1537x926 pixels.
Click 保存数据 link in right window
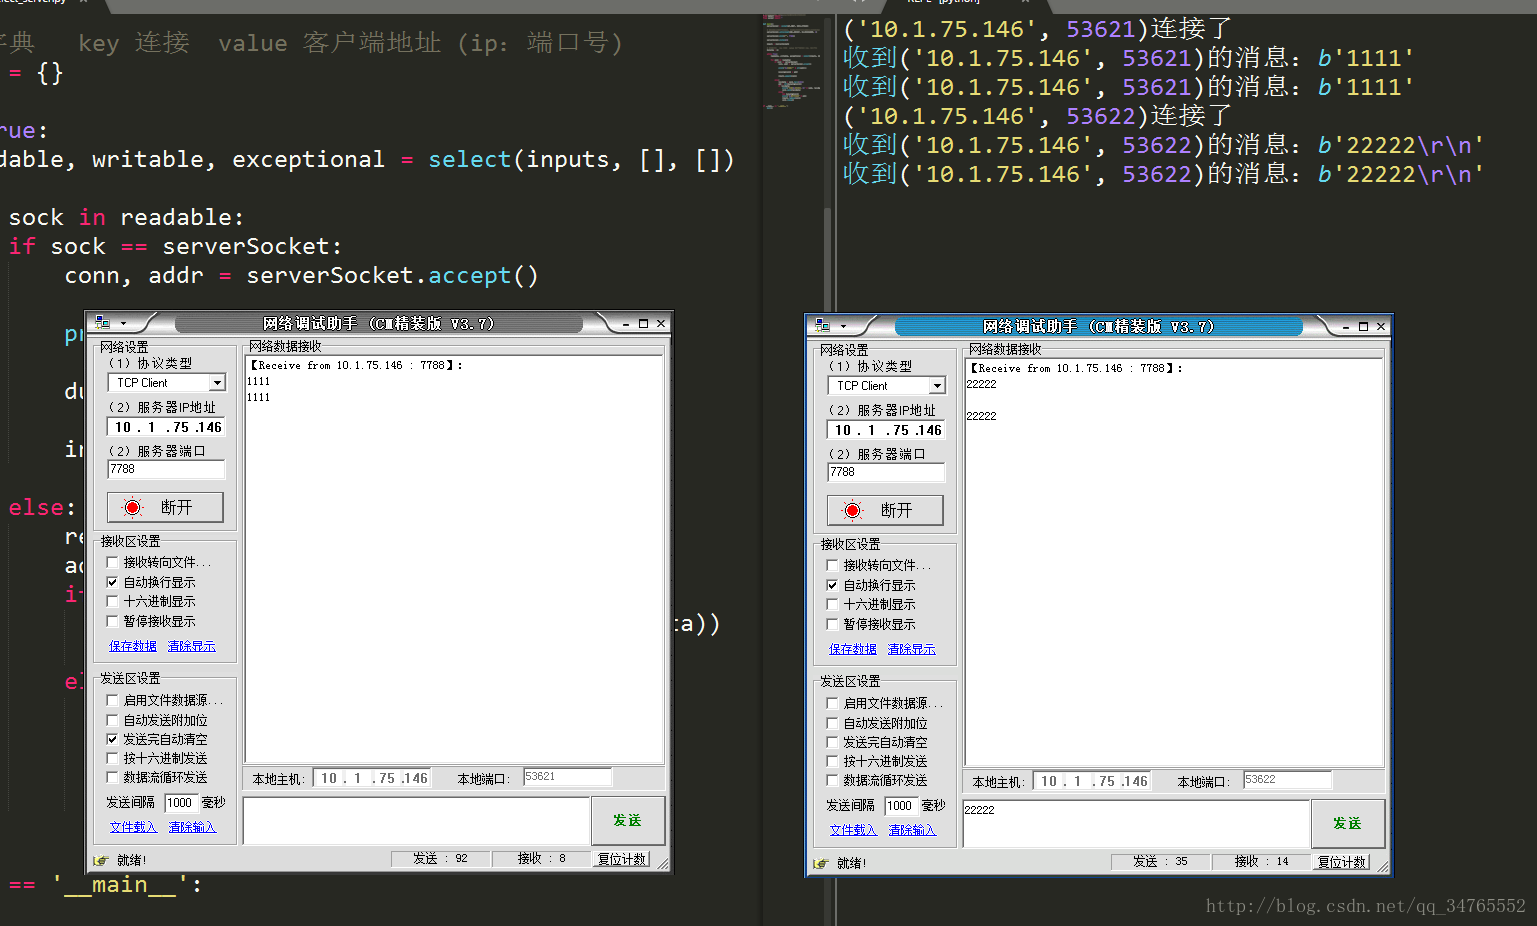pyautogui.click(x=853, y=649)
